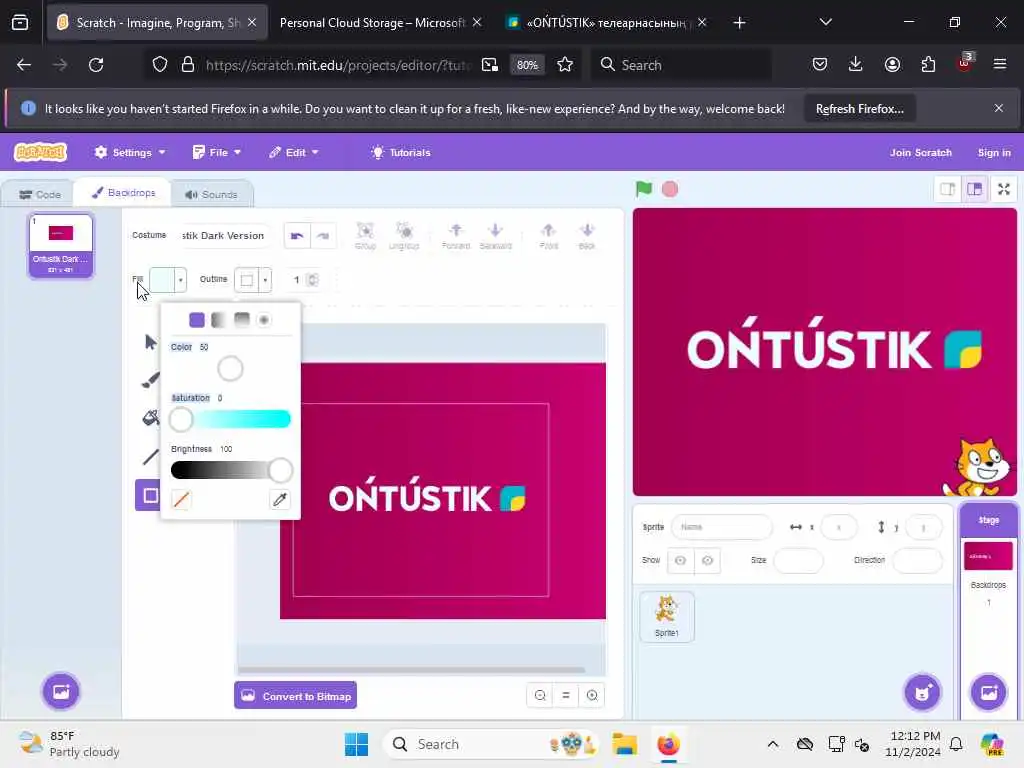Show sprite with open eye toggle
This screenshot has width=1024, height=768.
[x=680, y=560]
